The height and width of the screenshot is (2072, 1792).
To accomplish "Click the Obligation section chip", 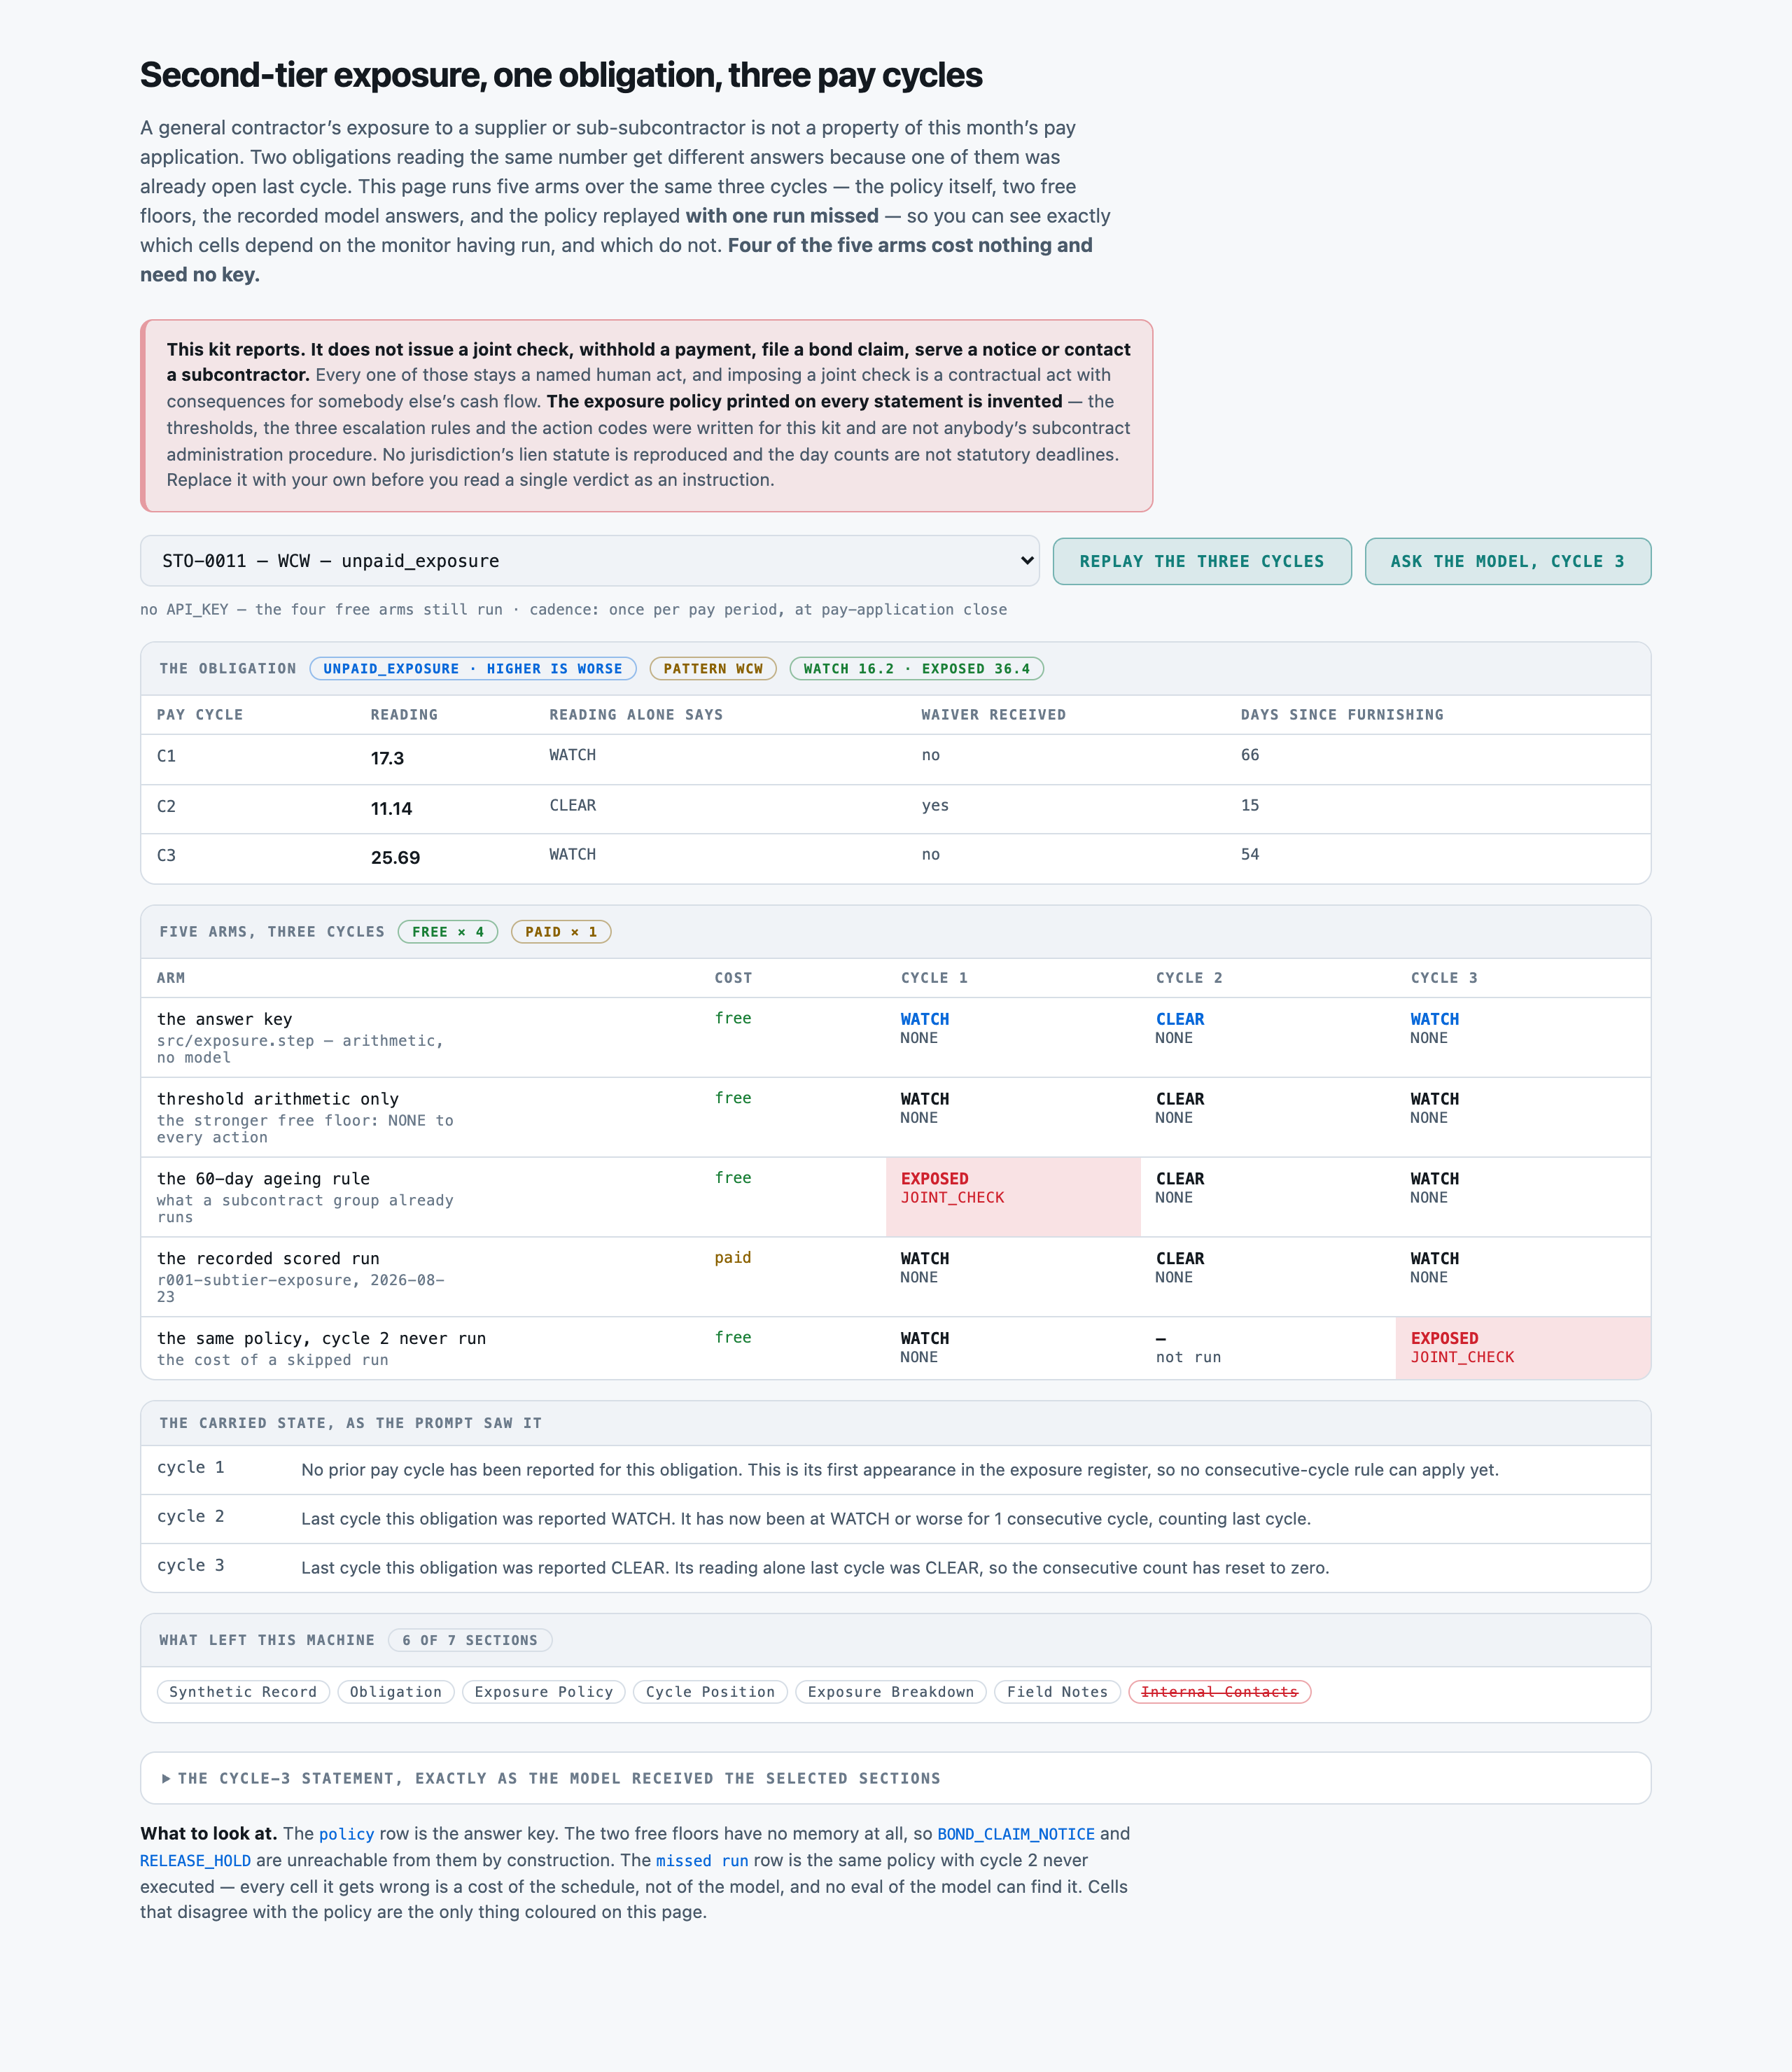I will tap(395, 1692).
